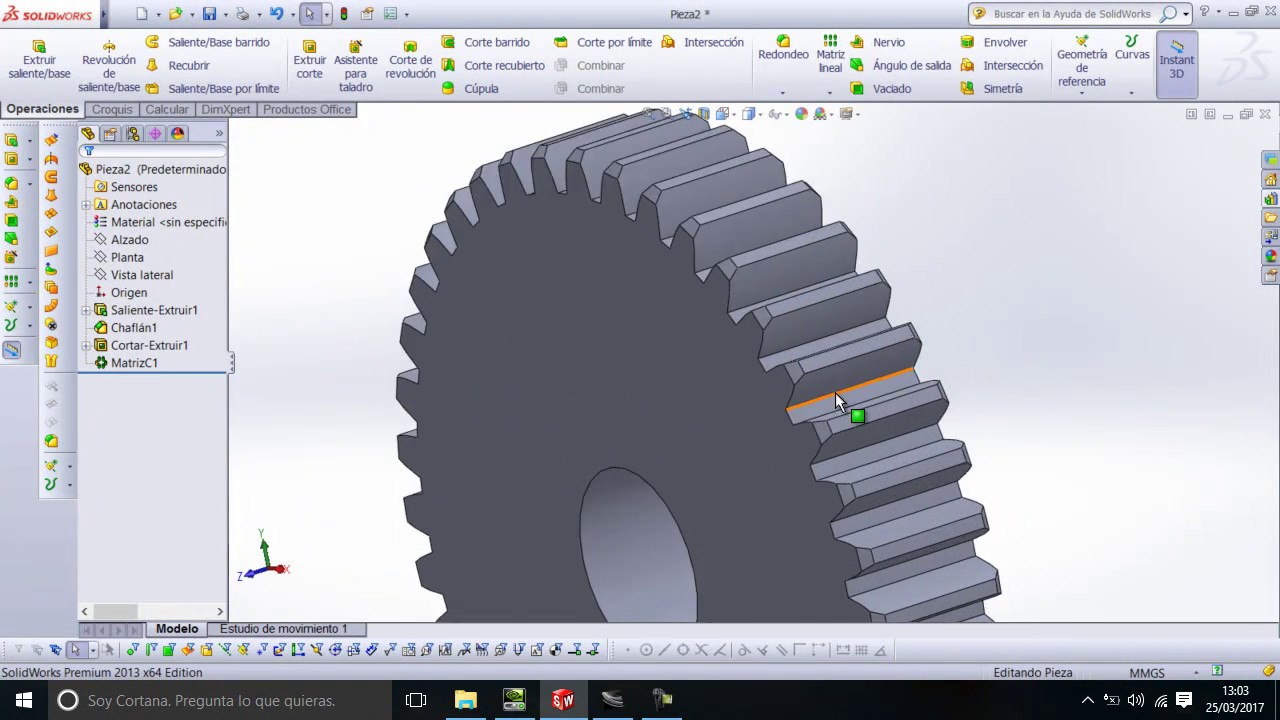Click SolidWorks taskbar icon
1280x720 pixels.
click(x=563, y=700)
